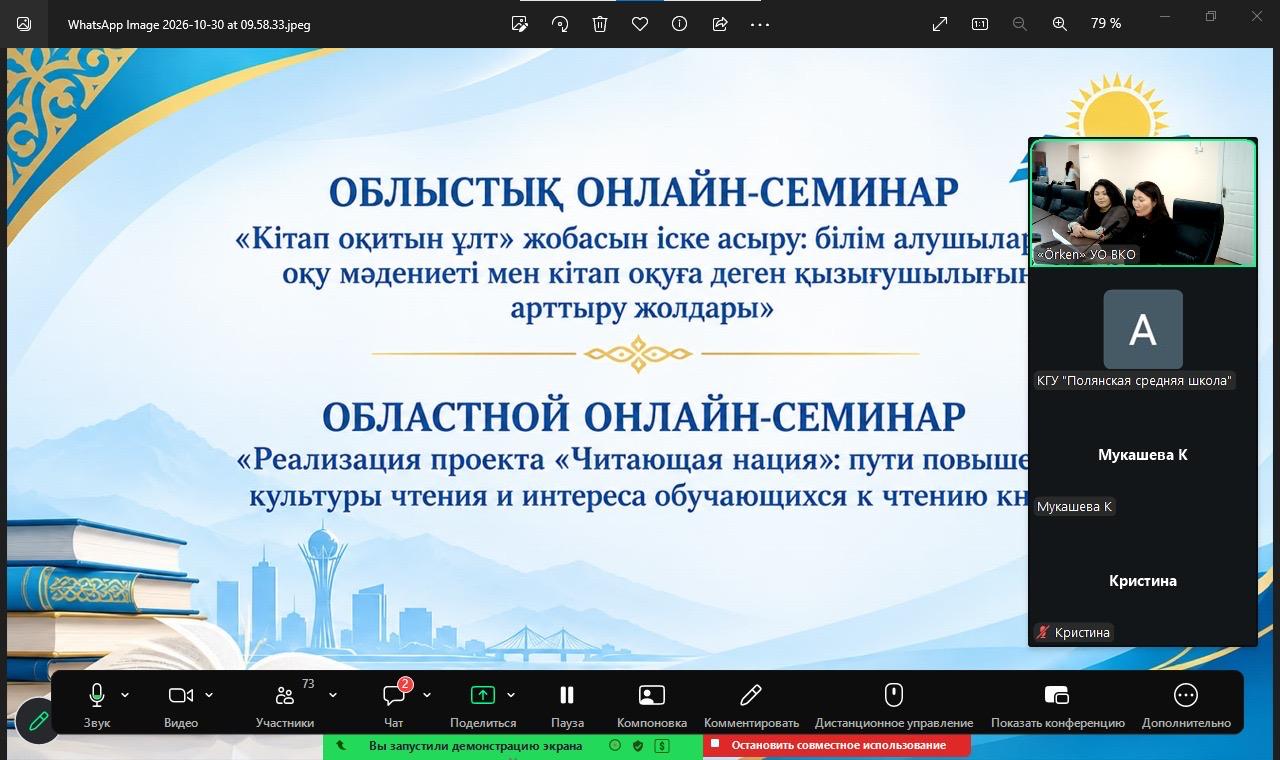Open the image editing tool in Photos

coord(520,24)
